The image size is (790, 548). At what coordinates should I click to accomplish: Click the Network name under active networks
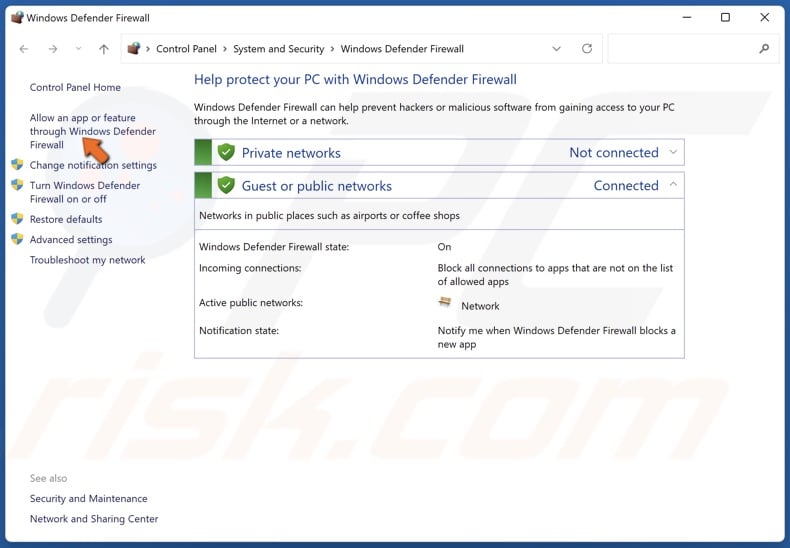tap(480, 306)
